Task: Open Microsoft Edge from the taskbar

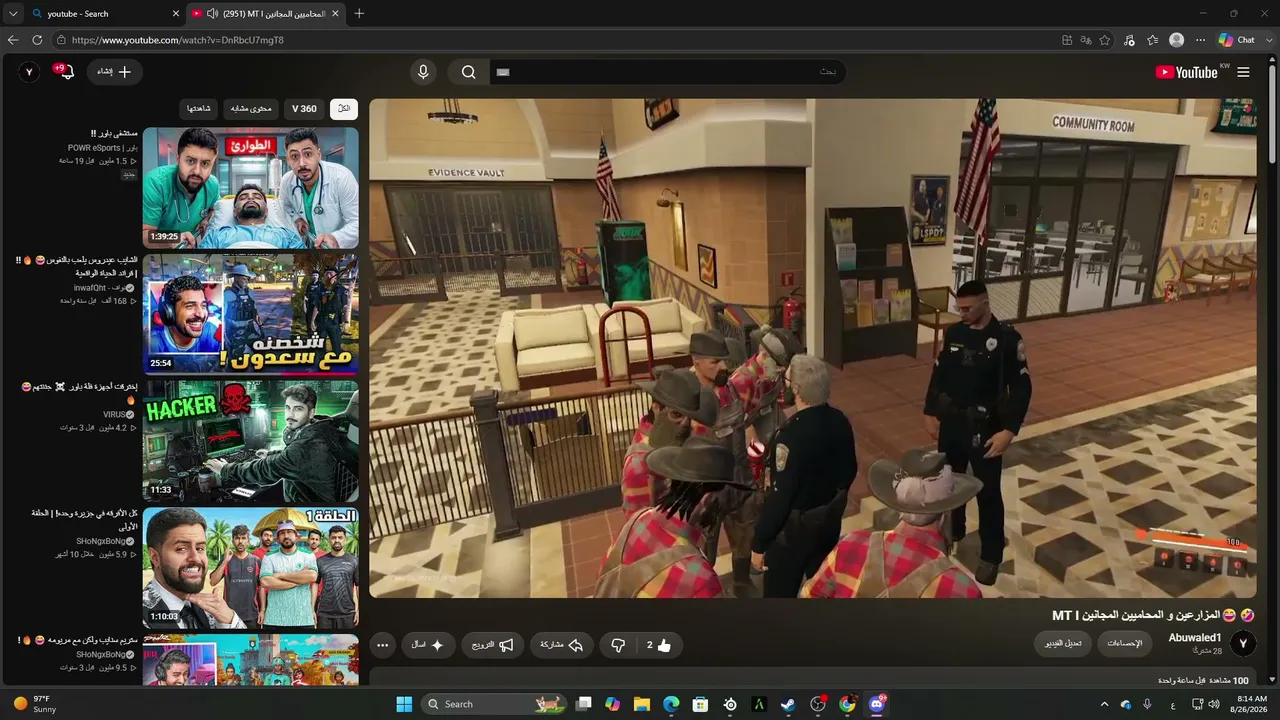Action: point(671,704)
